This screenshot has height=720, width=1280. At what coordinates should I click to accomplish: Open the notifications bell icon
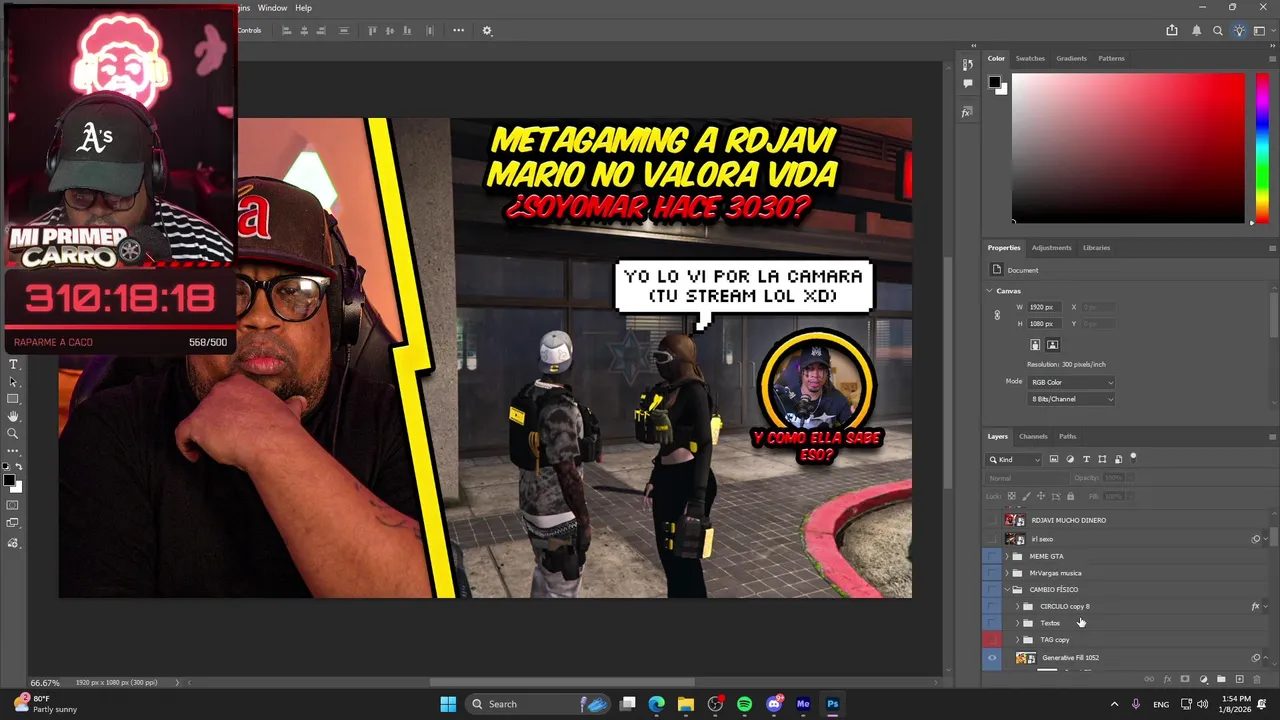click(x=1196, y=30)
